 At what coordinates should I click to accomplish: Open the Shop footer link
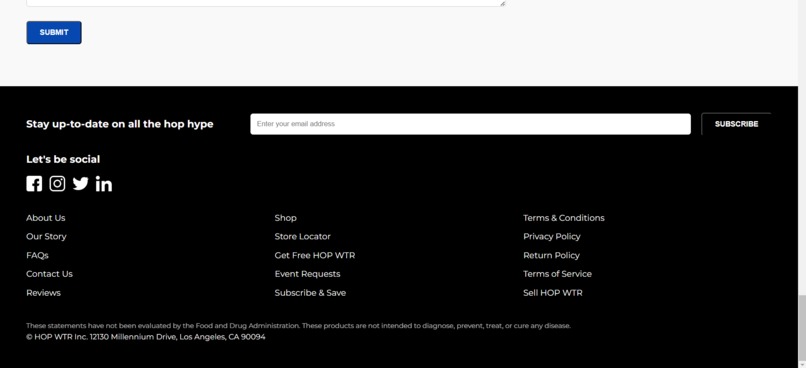click(285, 218)
